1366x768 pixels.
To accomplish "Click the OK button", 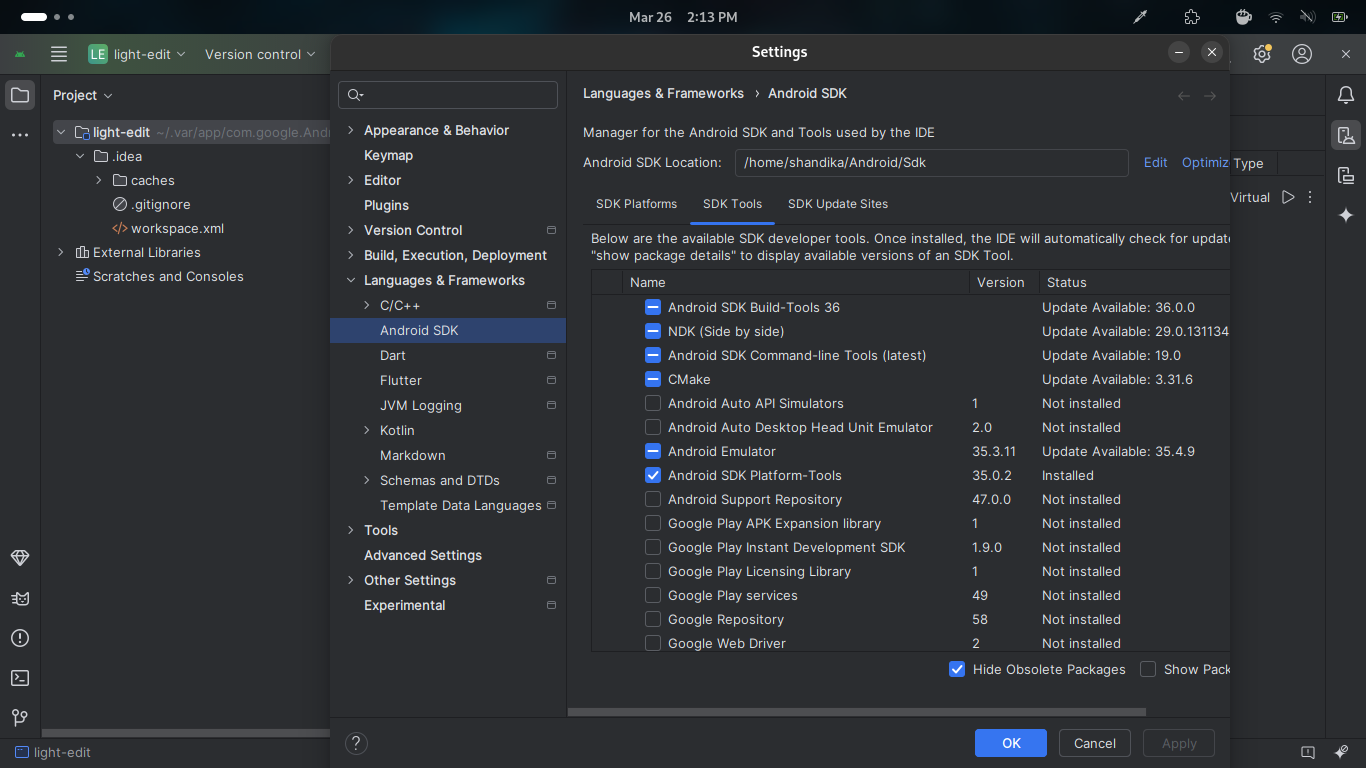I will [x=1010, y=743].
